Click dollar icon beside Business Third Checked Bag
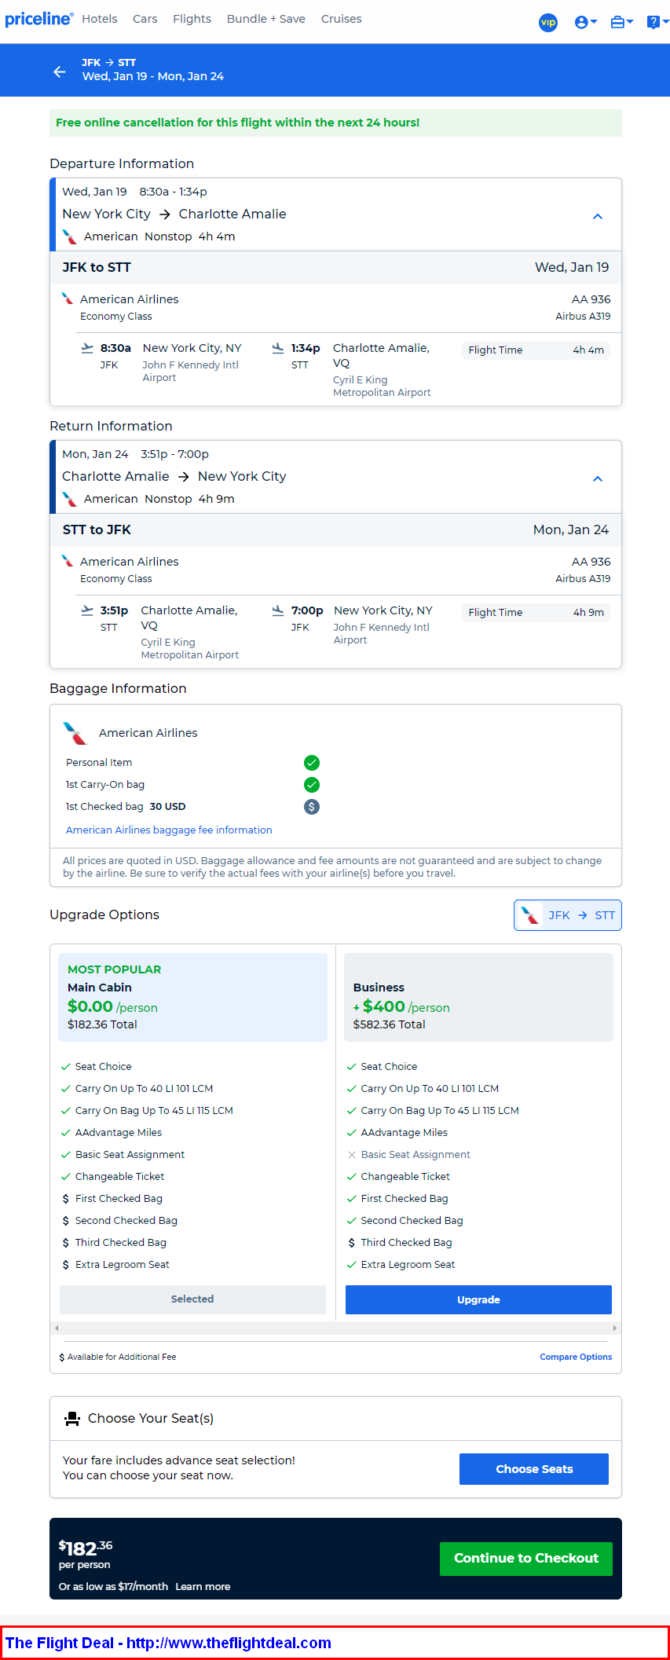 351,1243
